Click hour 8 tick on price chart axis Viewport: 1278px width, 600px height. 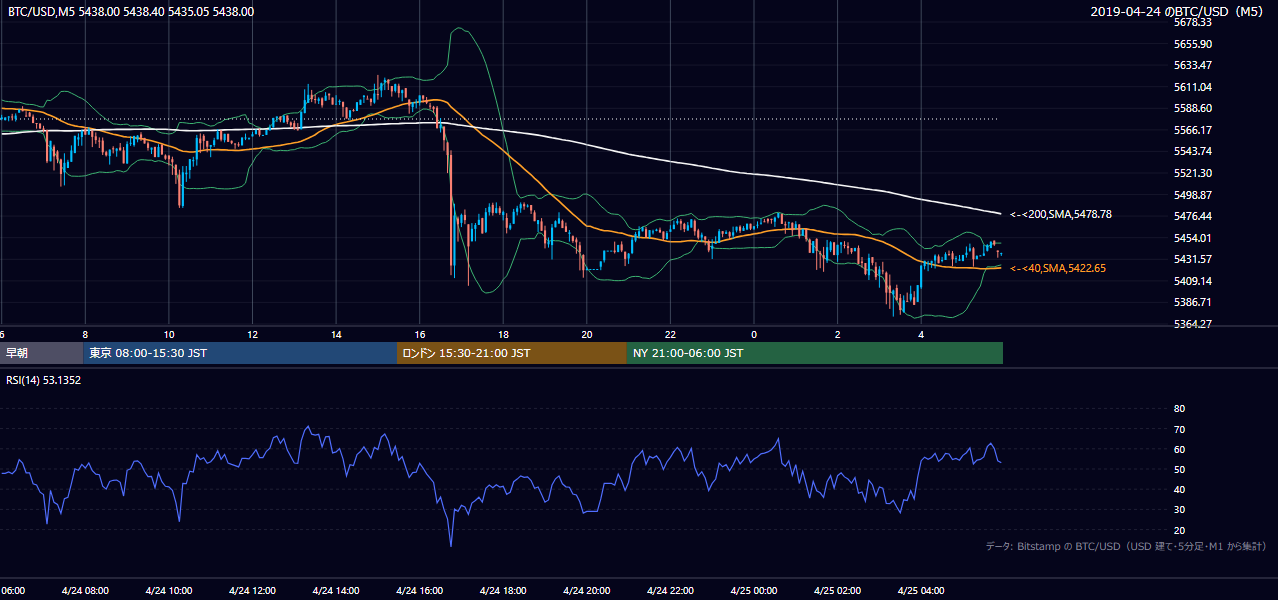tap(85, 334)
